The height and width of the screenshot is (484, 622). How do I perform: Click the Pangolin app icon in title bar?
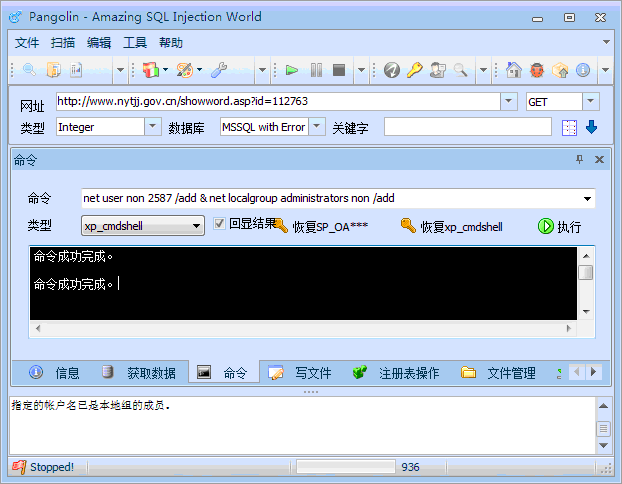click(15, 17)
